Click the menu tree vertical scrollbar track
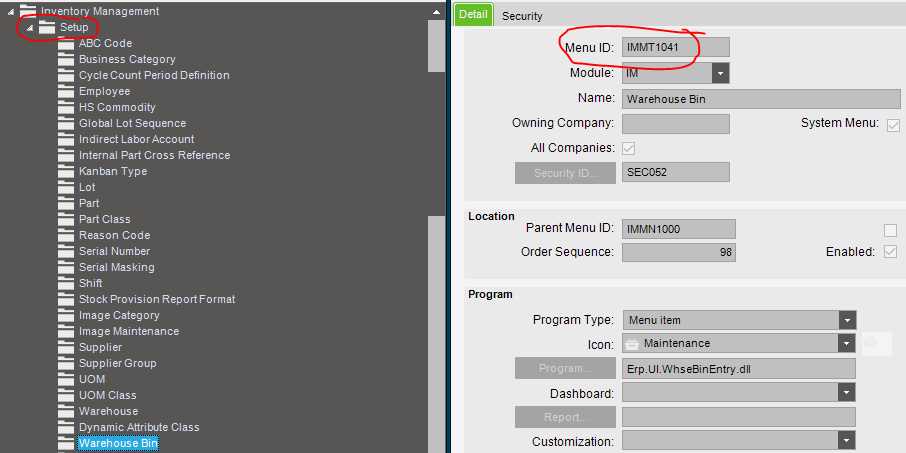The height and width of the screenshot is (453, 906). (436, 144)
